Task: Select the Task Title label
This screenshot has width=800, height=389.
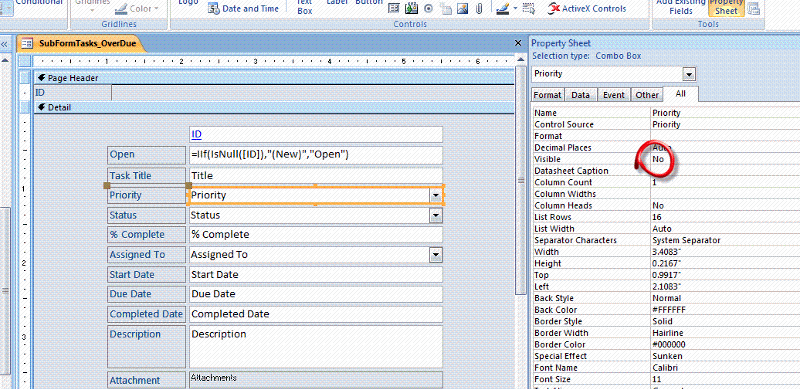Action: 146,175
